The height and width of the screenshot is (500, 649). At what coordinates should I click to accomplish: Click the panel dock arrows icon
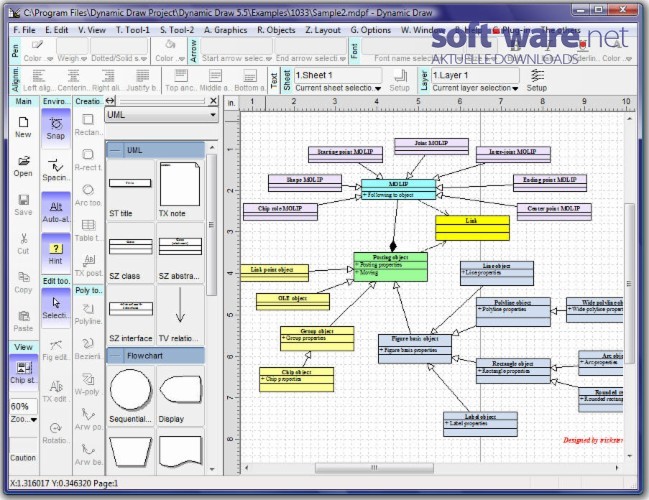(110, 101)
